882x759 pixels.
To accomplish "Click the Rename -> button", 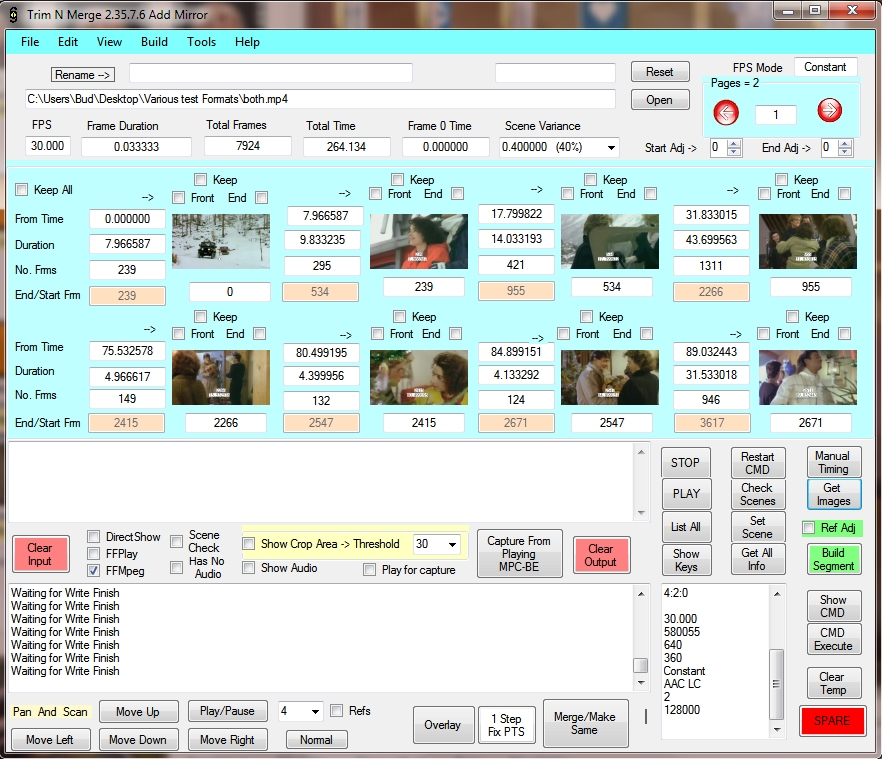I will pos(83,75).
